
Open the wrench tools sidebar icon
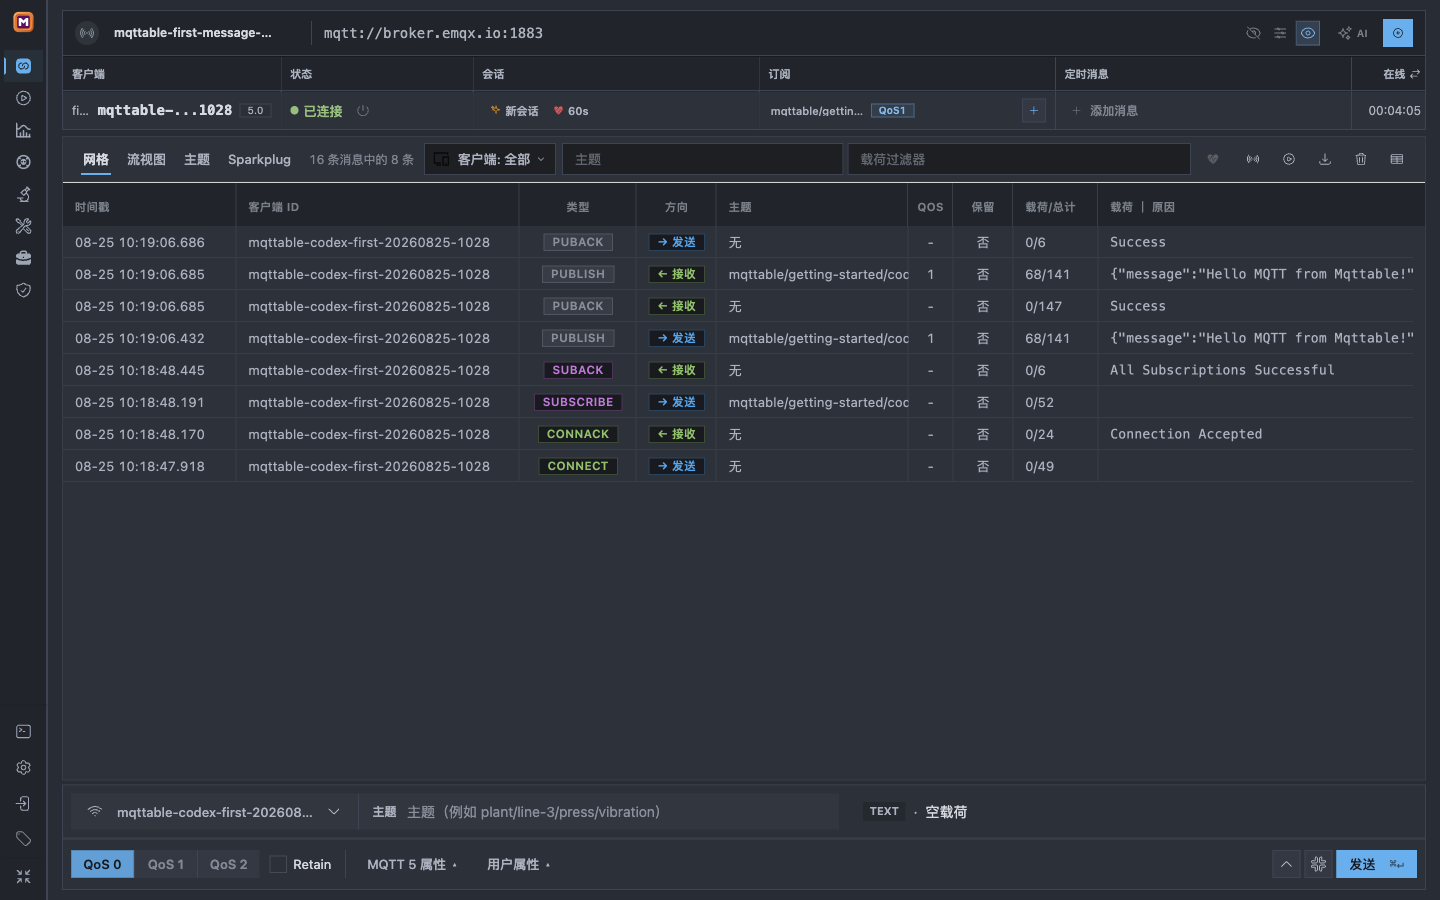coord(23,226)
